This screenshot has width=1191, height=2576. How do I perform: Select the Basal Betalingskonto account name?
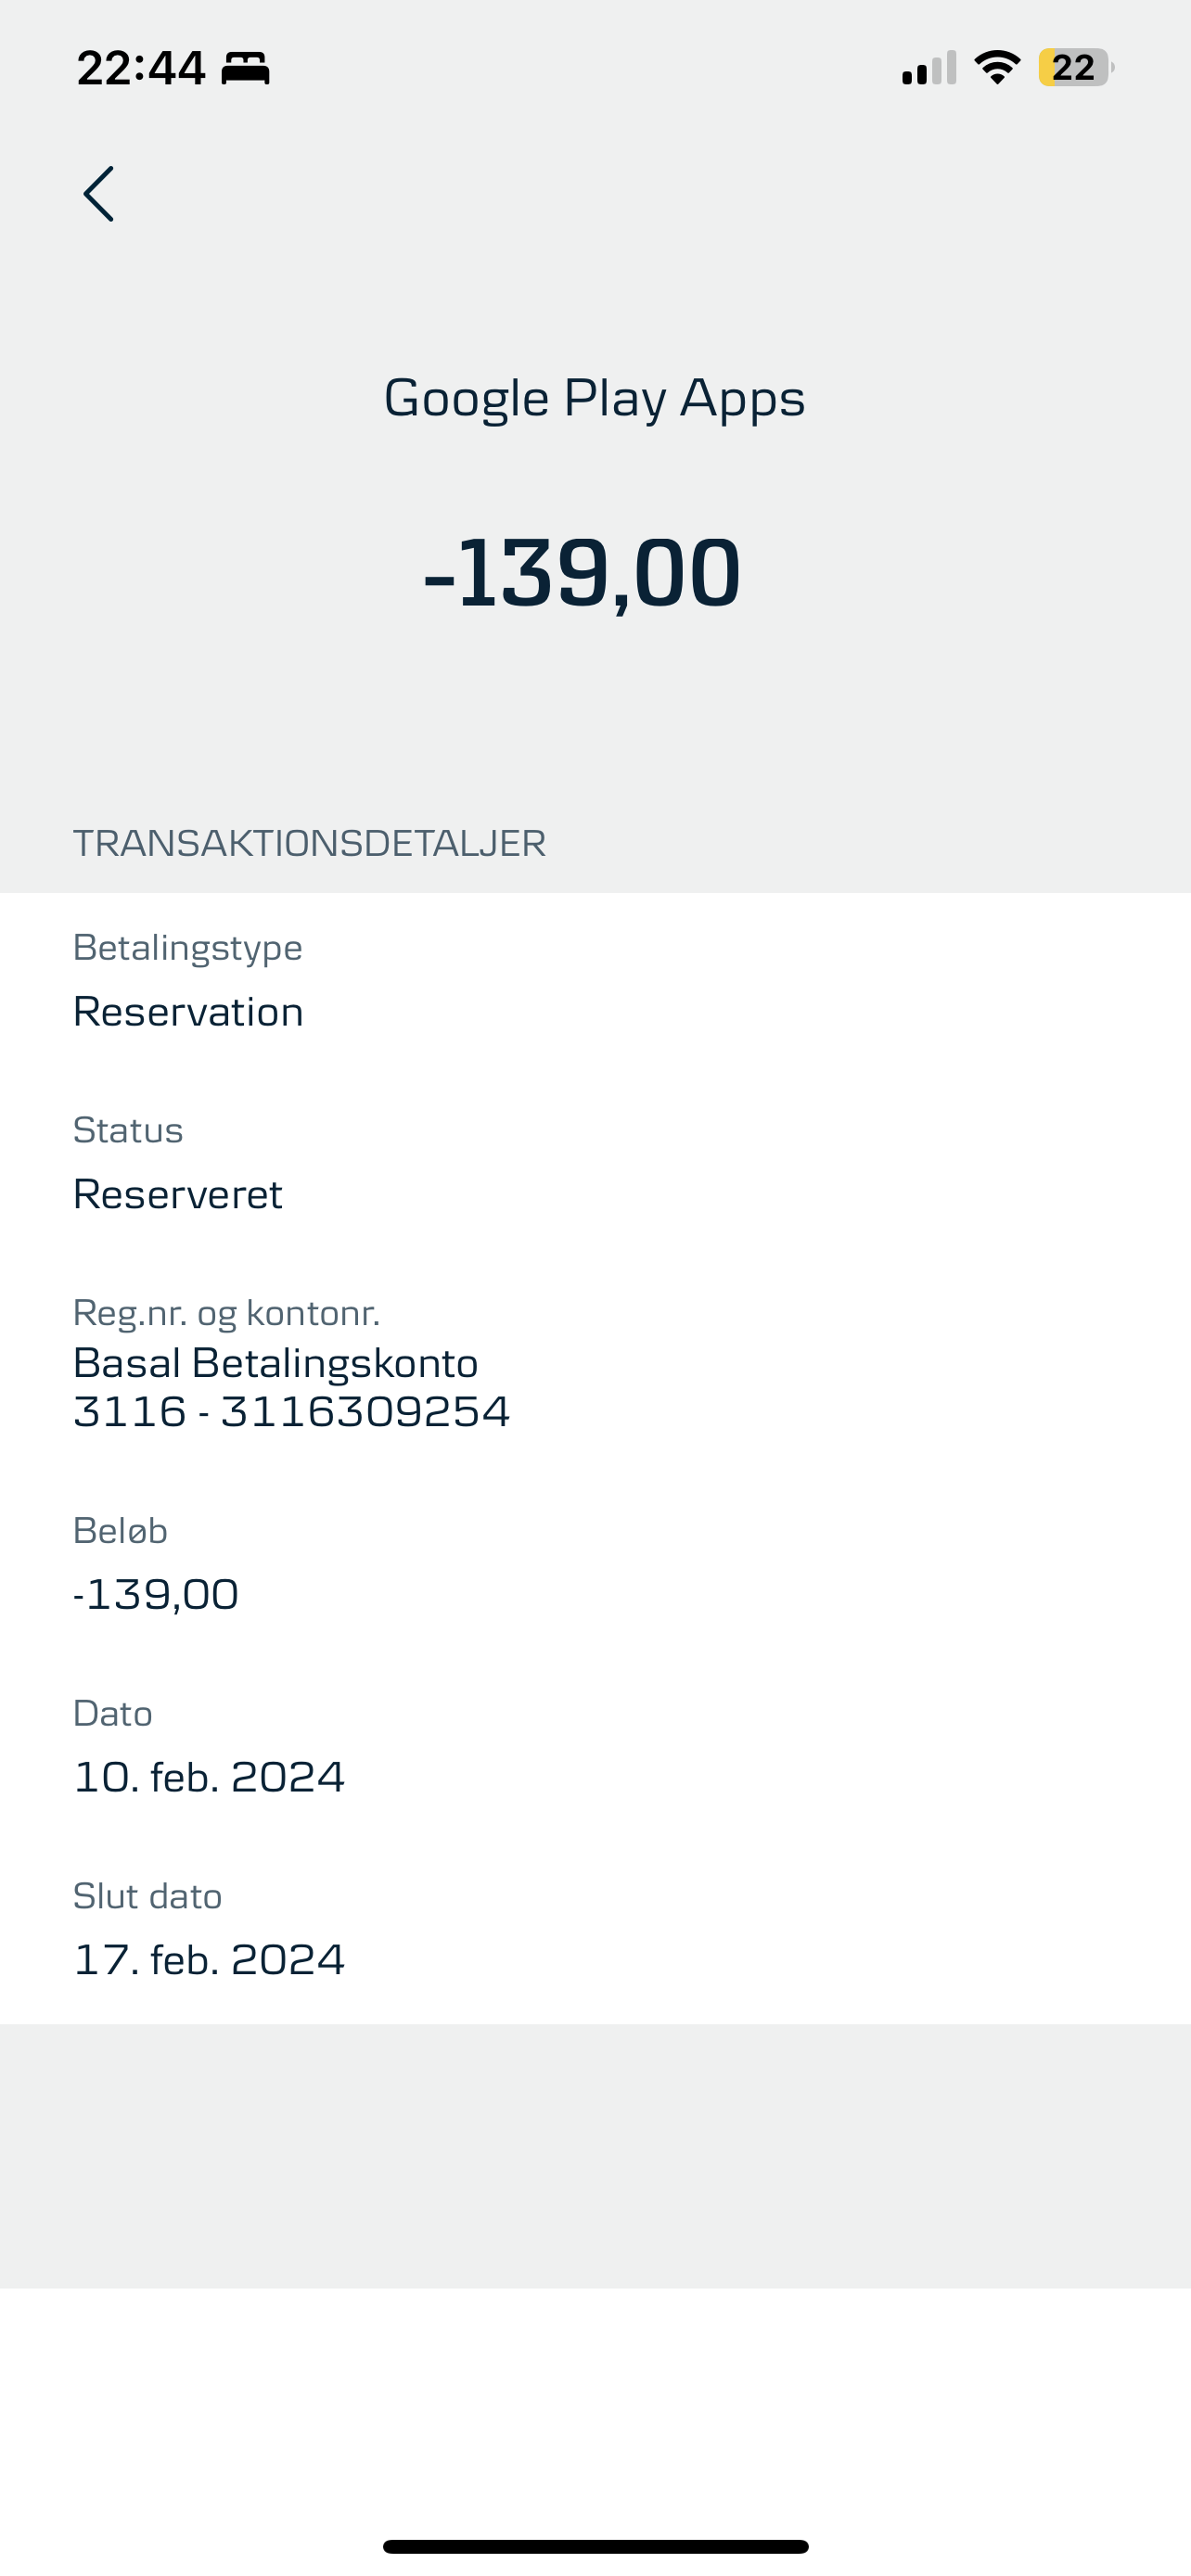click(x=276, y=1363)
